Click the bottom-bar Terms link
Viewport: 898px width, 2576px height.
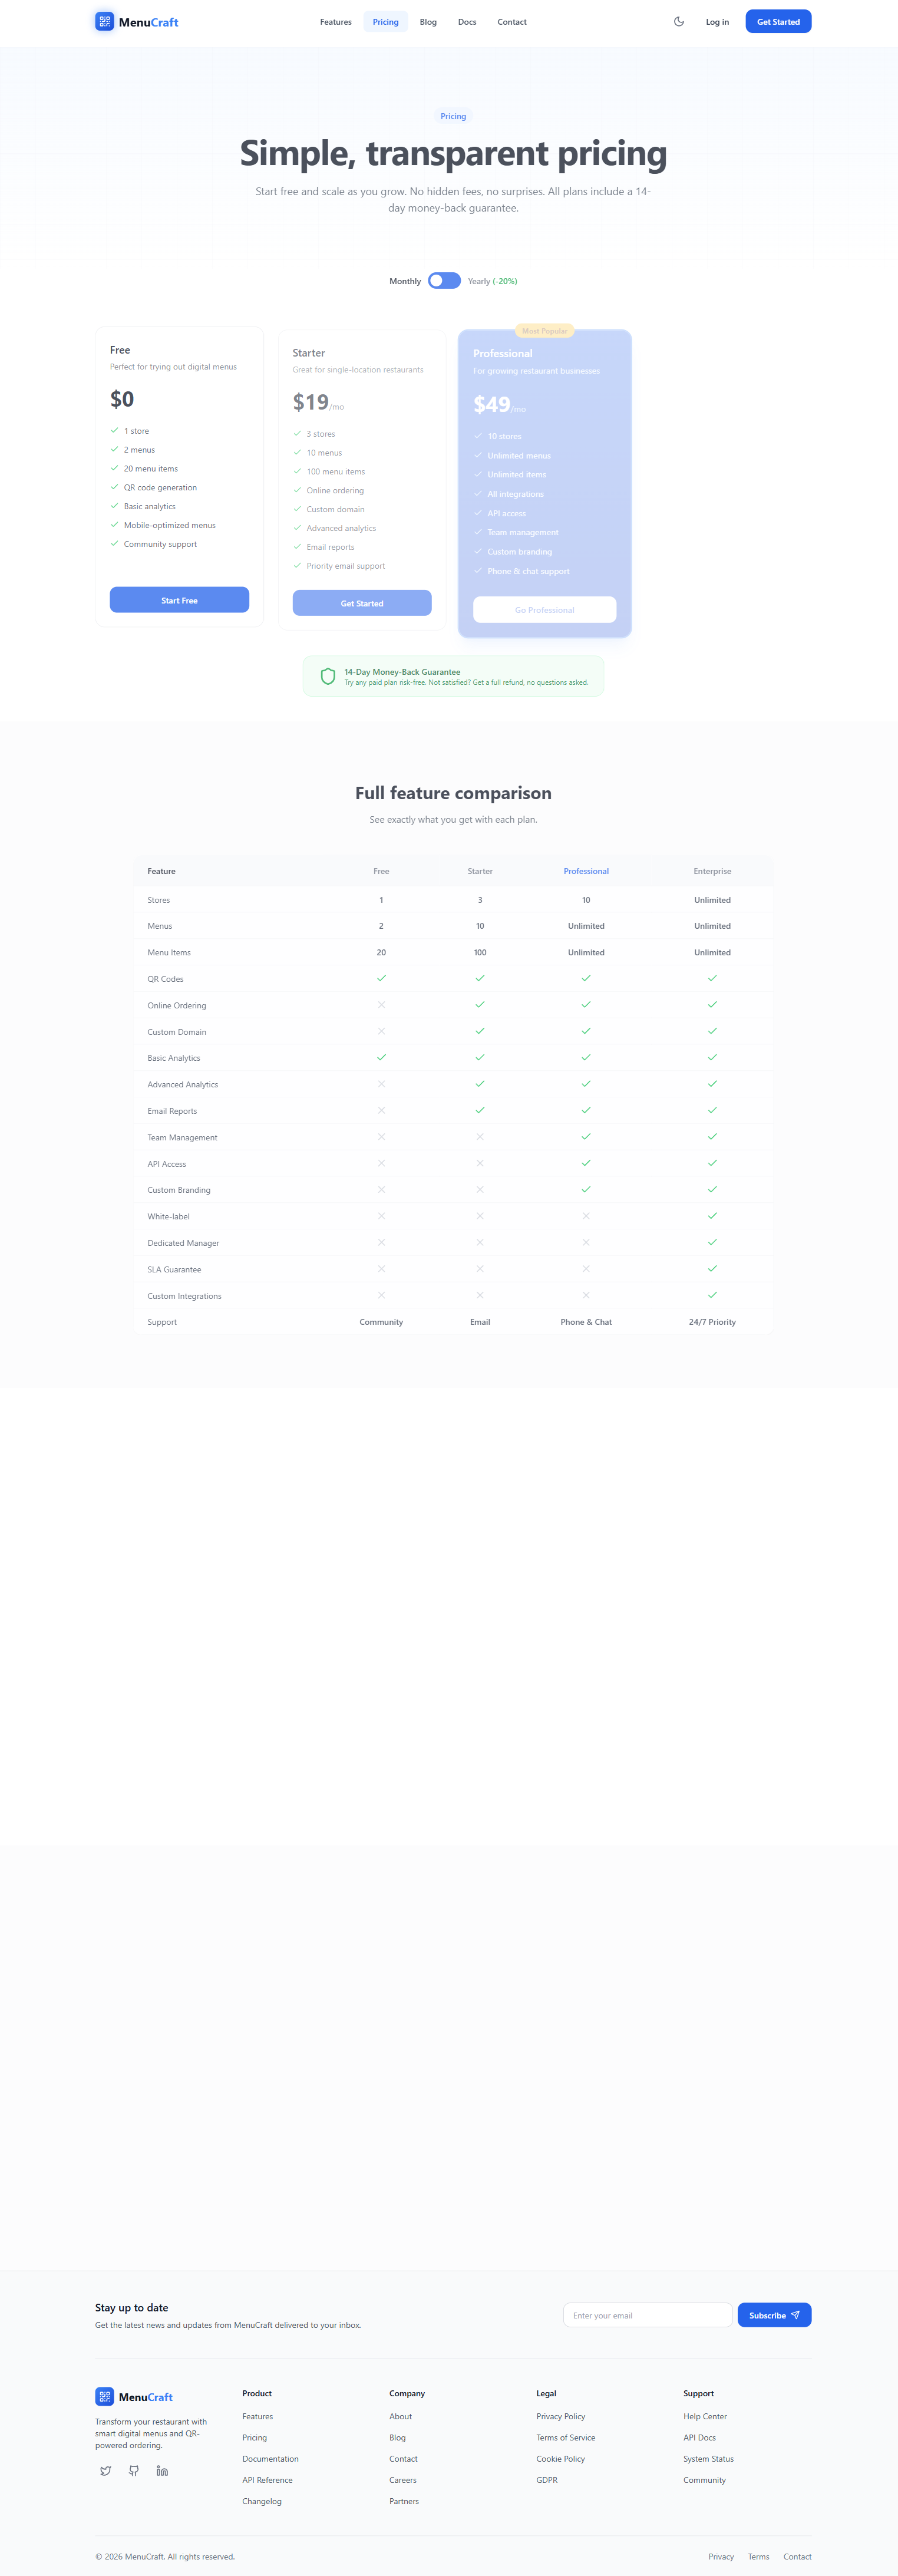point(759,2556)
